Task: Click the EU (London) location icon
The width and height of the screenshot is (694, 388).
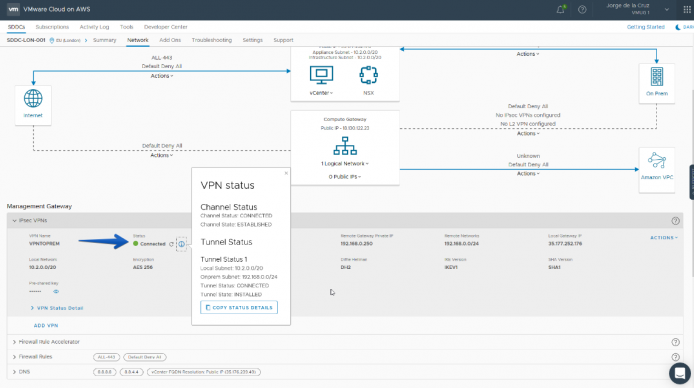Action: (52, 40)
